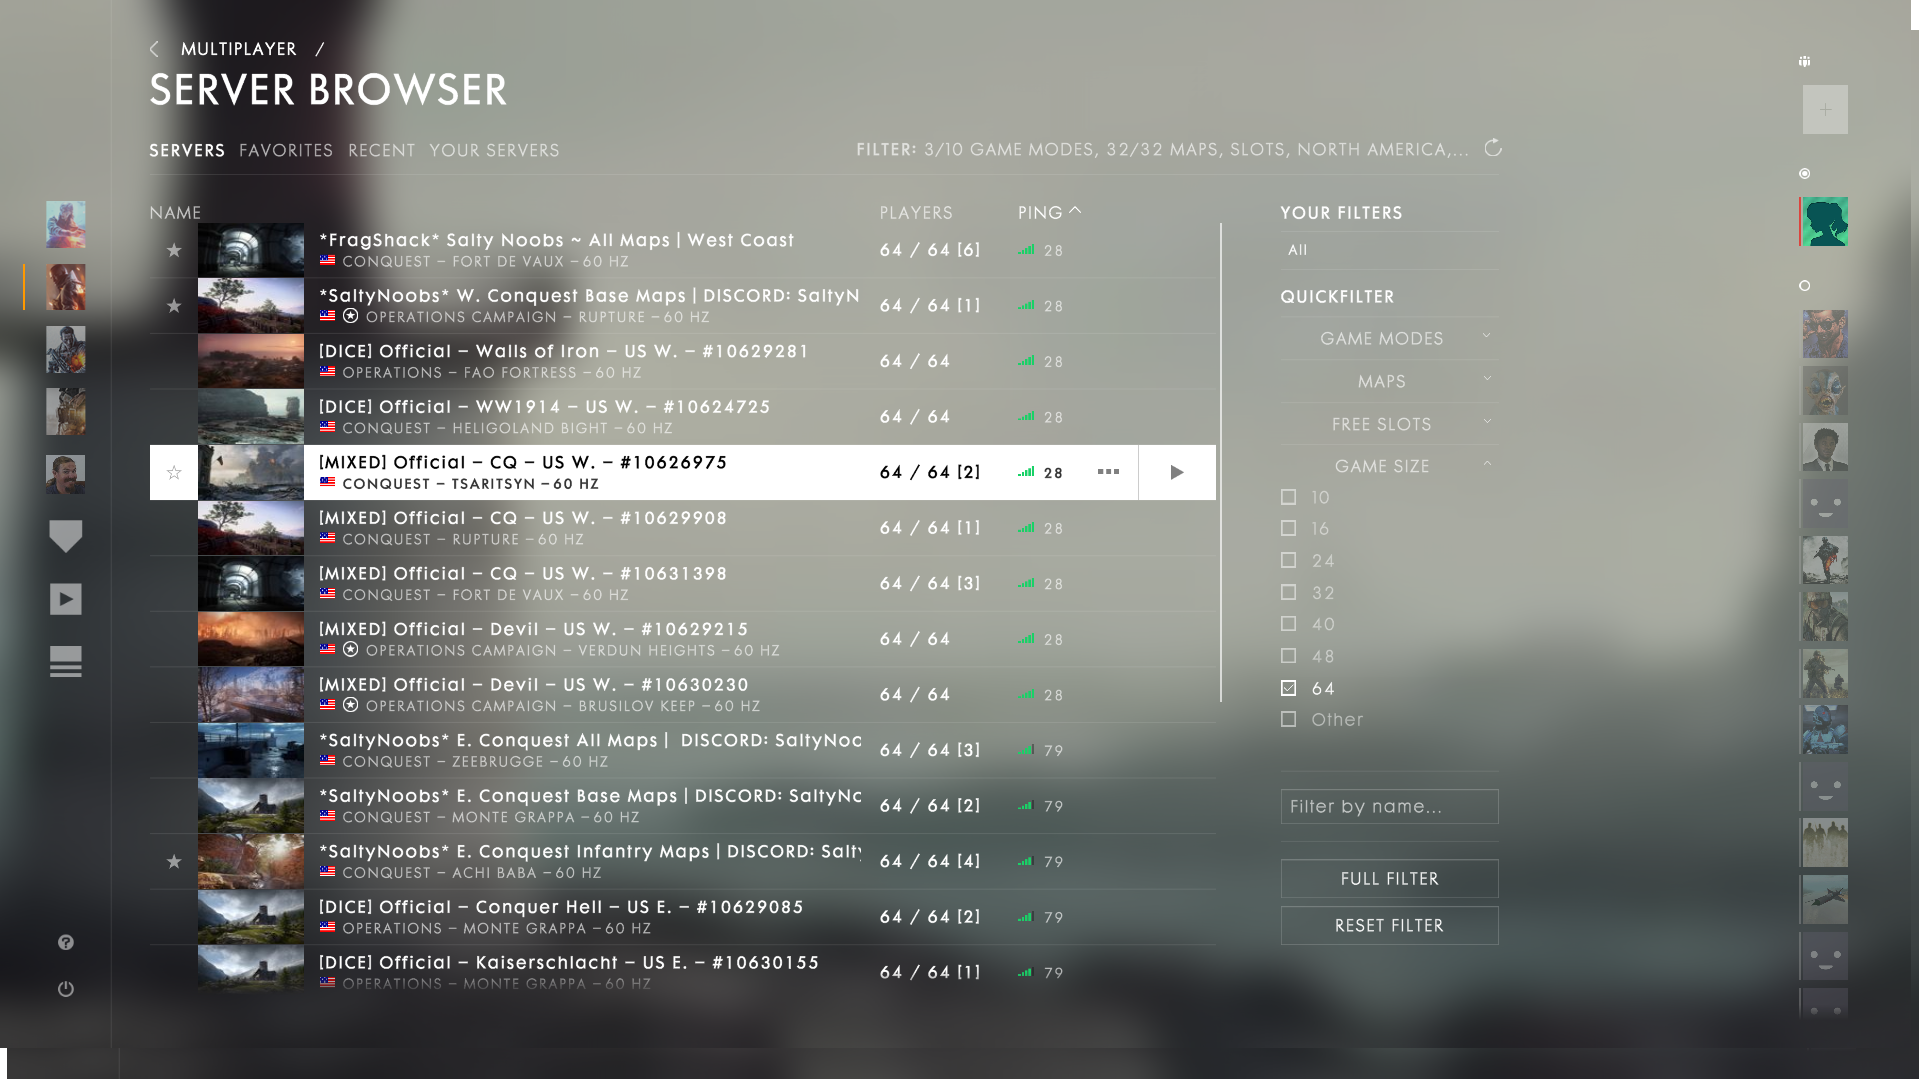Switch to the RECENT tab
The image size is (1919, 1079).
pyautogui.click(x=381, y=150)
